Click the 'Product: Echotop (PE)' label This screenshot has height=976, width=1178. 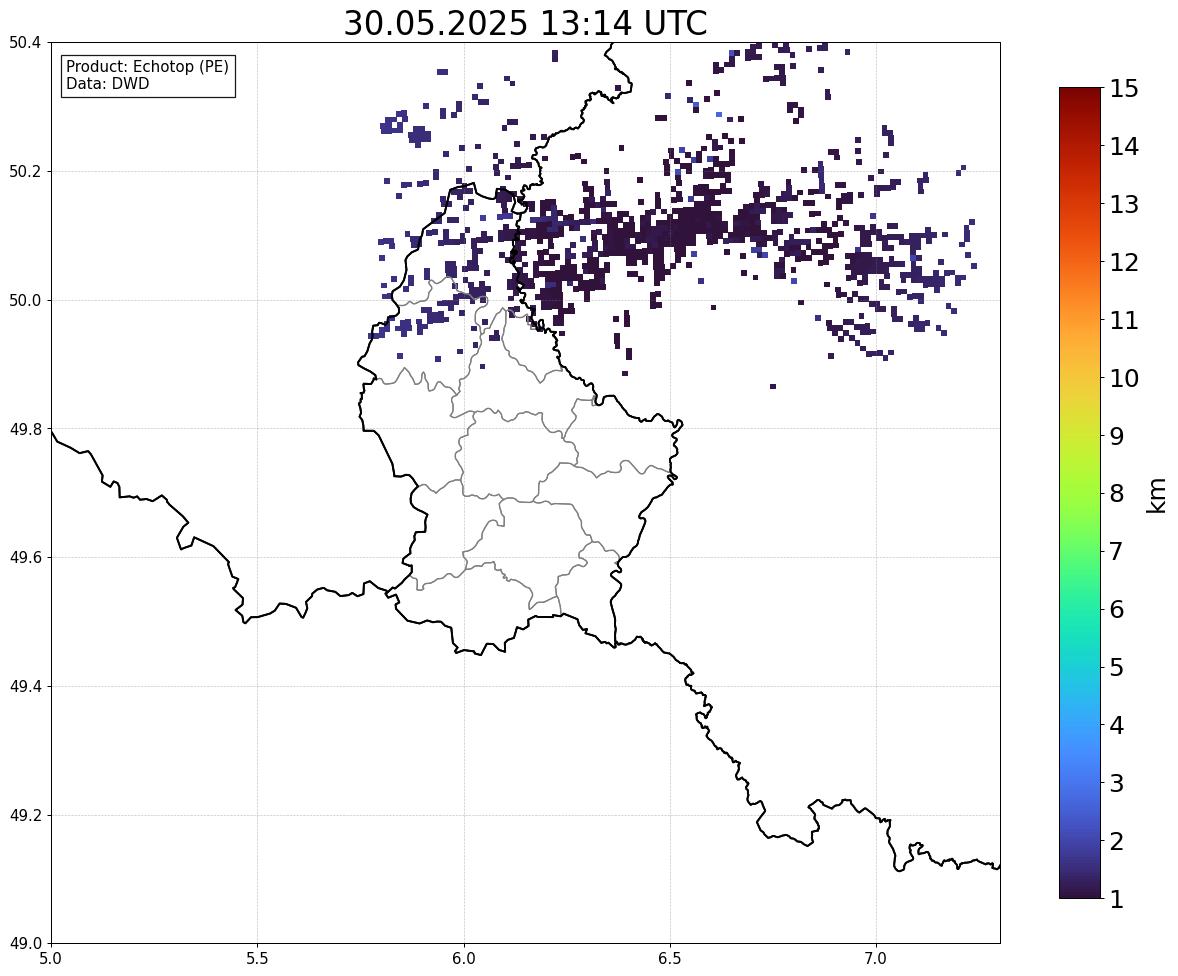[x=147, y=67]
